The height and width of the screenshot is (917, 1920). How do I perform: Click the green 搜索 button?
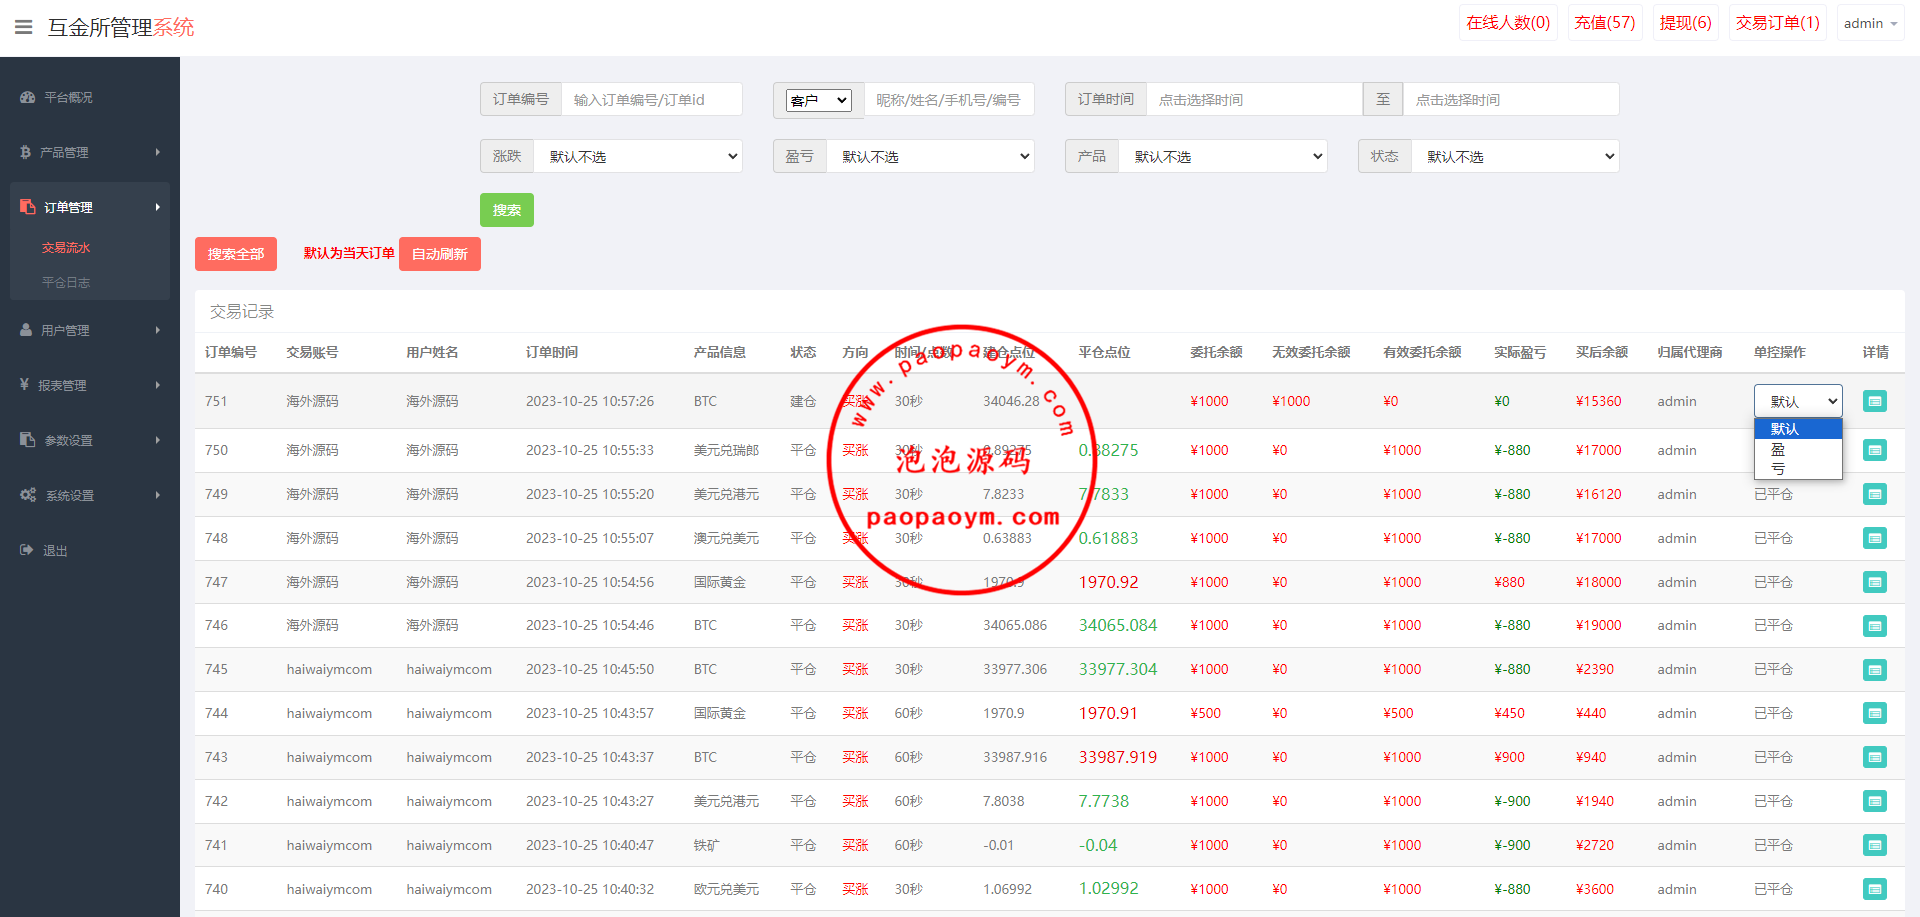click(x=507, y=210)
